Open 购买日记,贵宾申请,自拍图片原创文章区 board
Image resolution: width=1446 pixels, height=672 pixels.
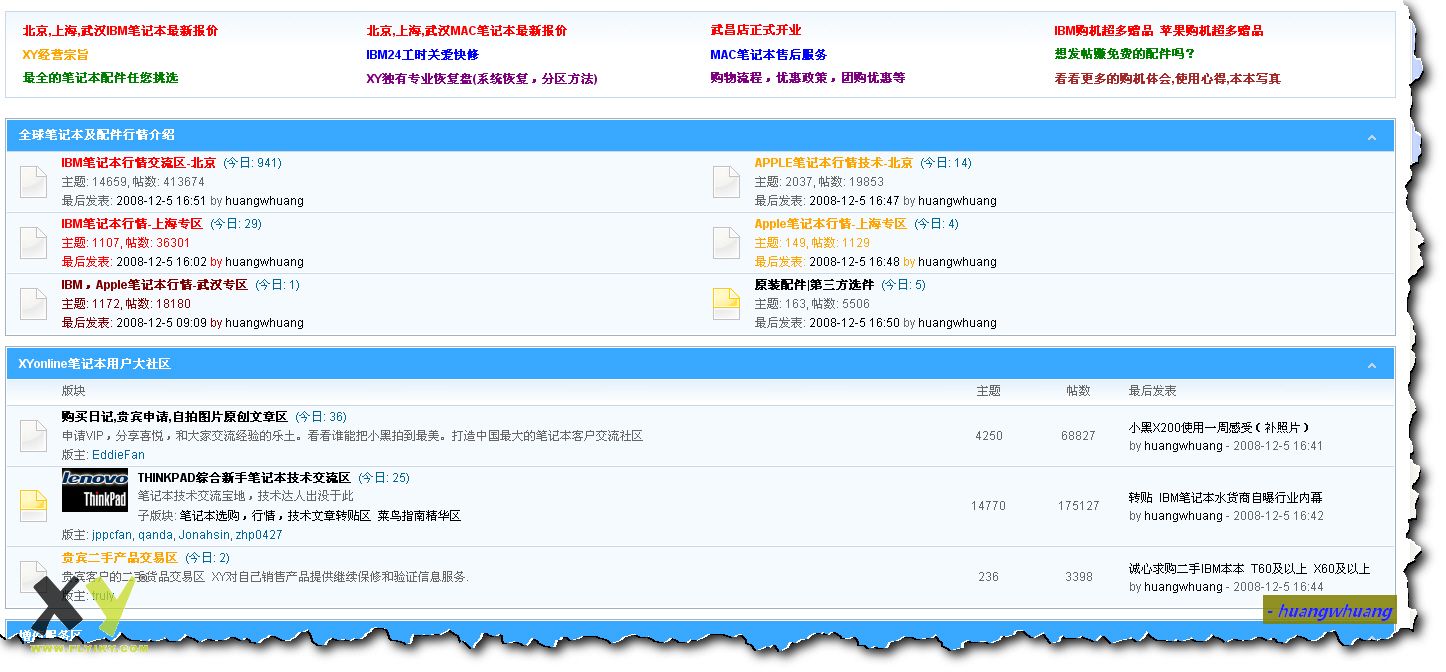(174, 417)
